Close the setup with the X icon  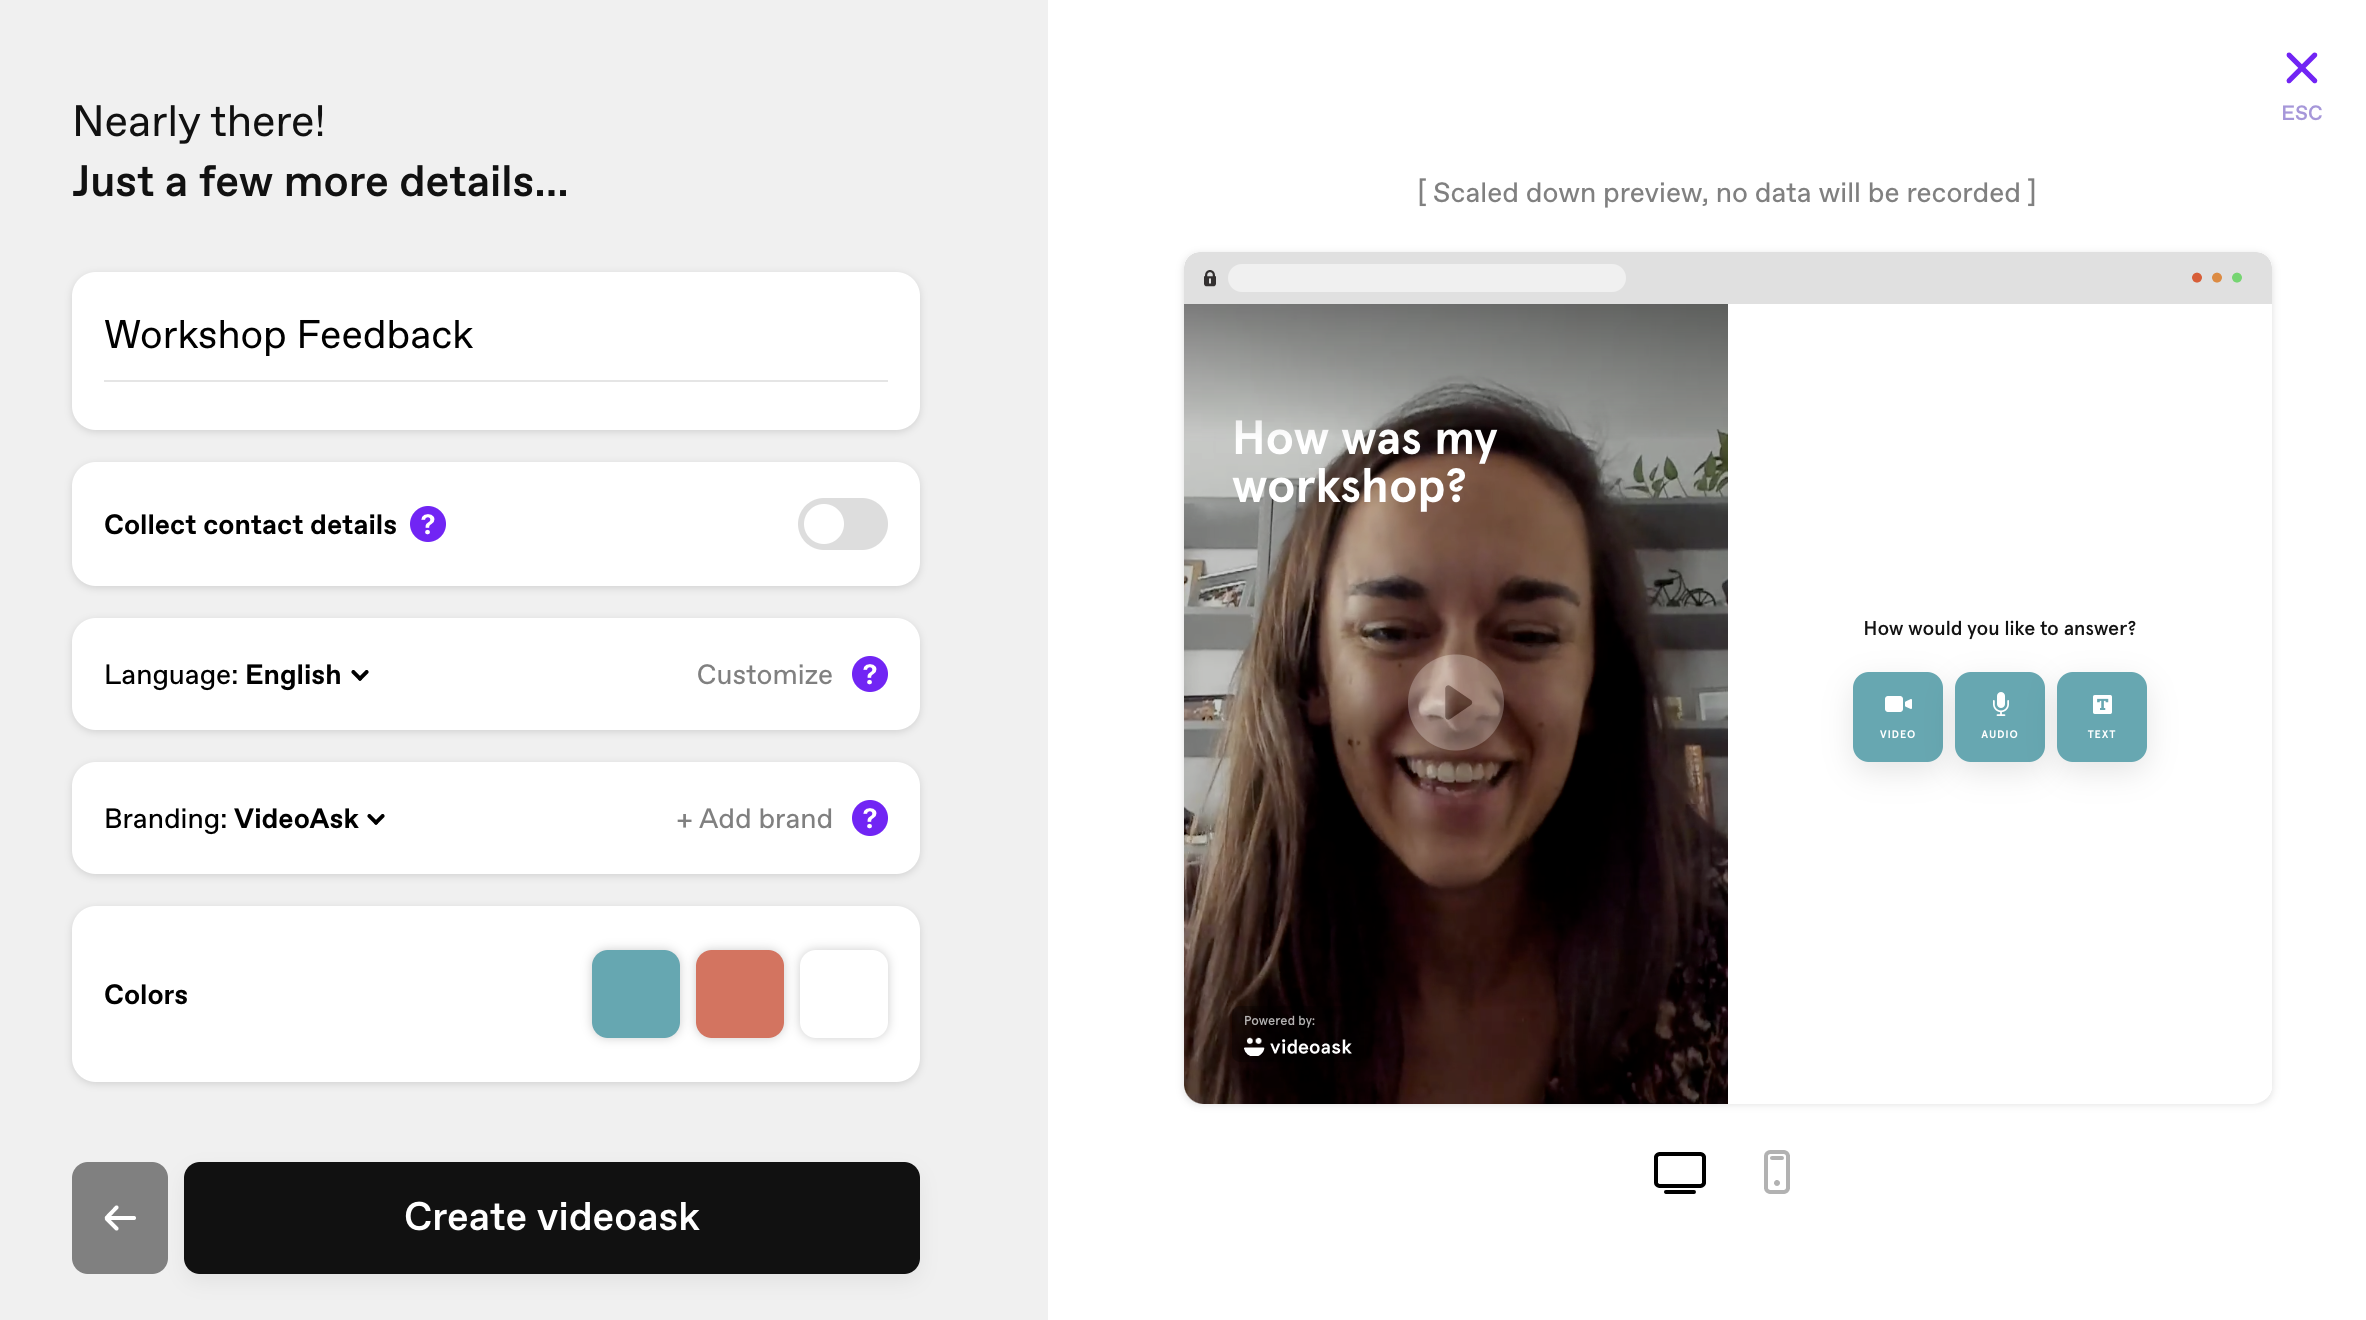pyautogui.click(x=2301, y=68)
